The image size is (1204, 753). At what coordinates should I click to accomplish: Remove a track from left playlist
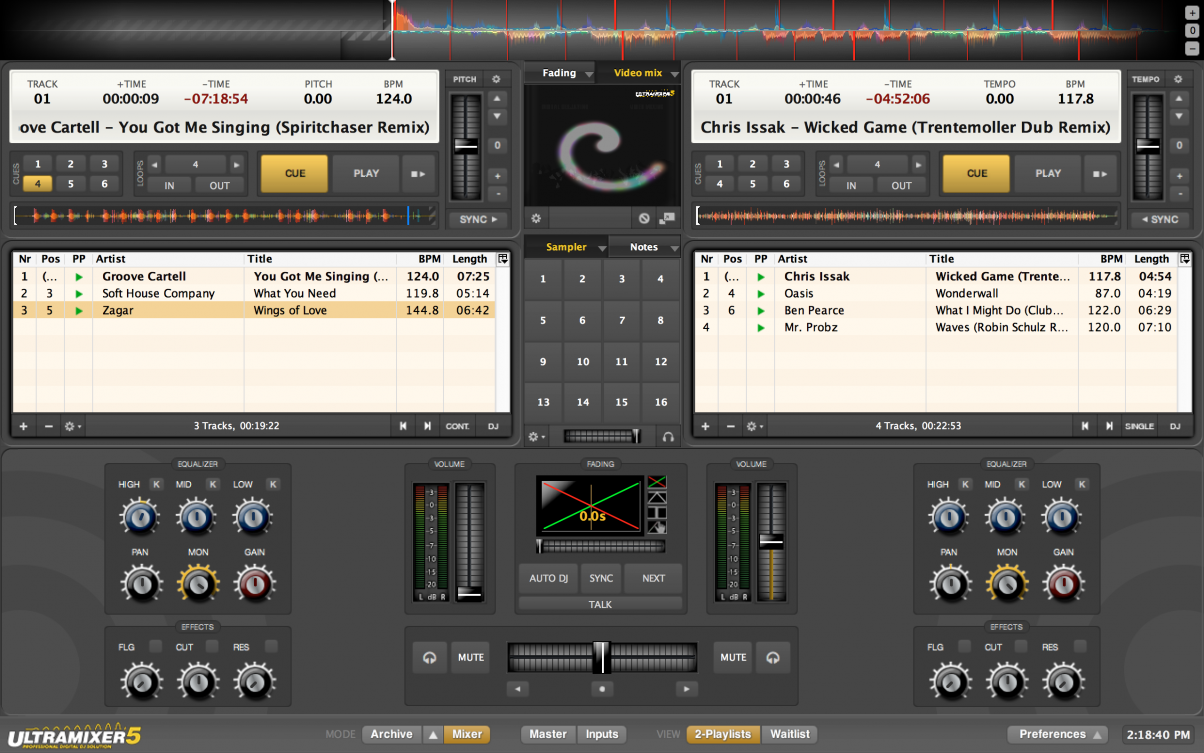point(48,426)
